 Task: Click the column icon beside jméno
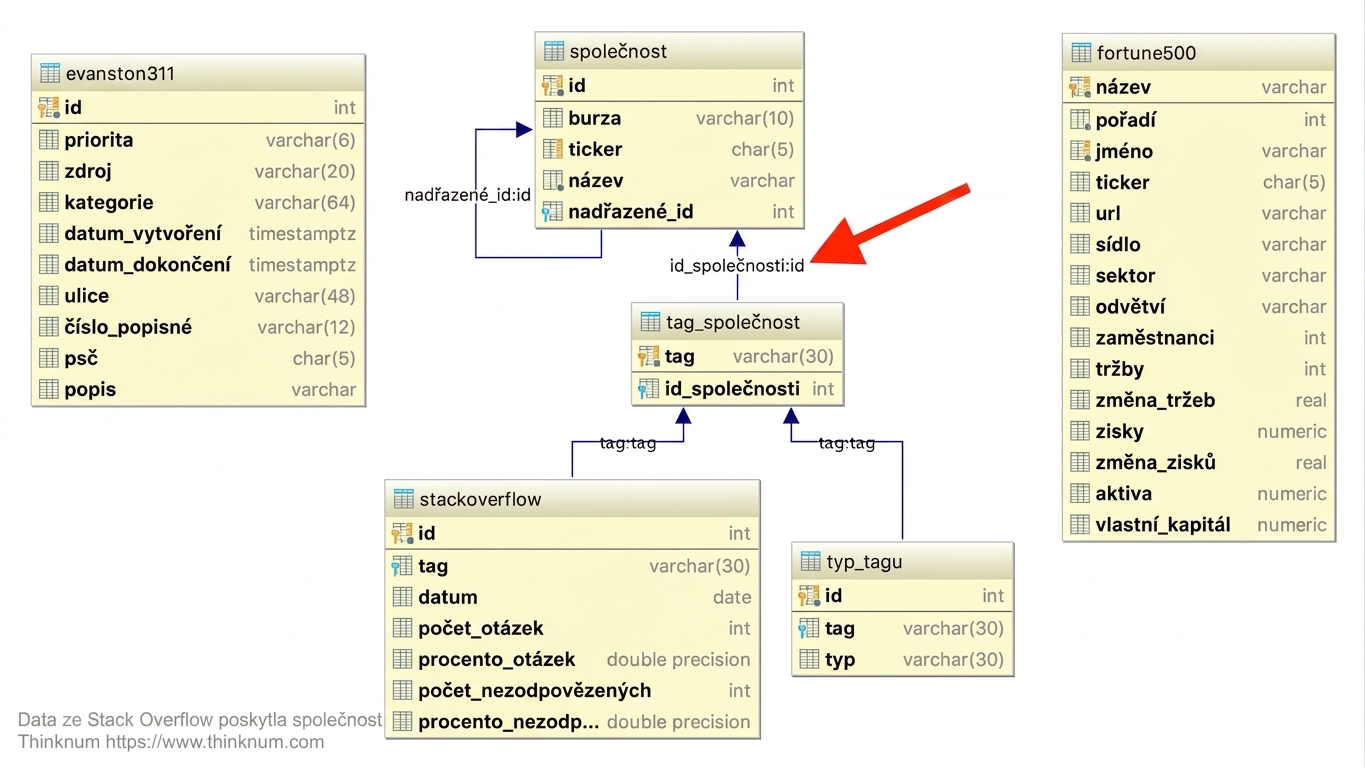pos(1080,151)
